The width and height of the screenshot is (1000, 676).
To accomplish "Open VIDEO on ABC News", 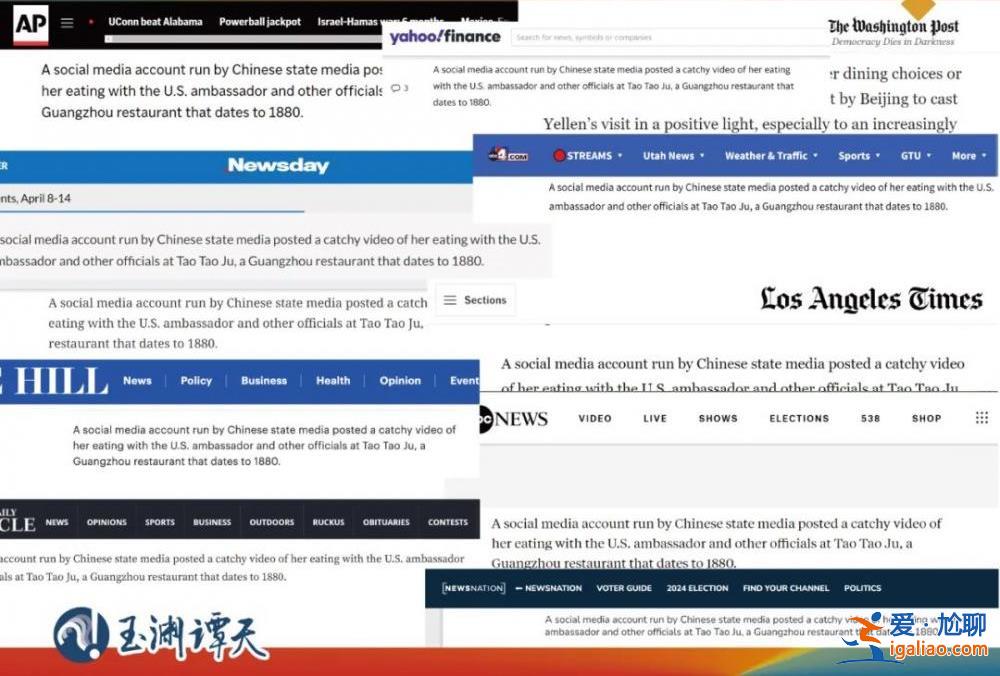I will (x=595, y=418).
